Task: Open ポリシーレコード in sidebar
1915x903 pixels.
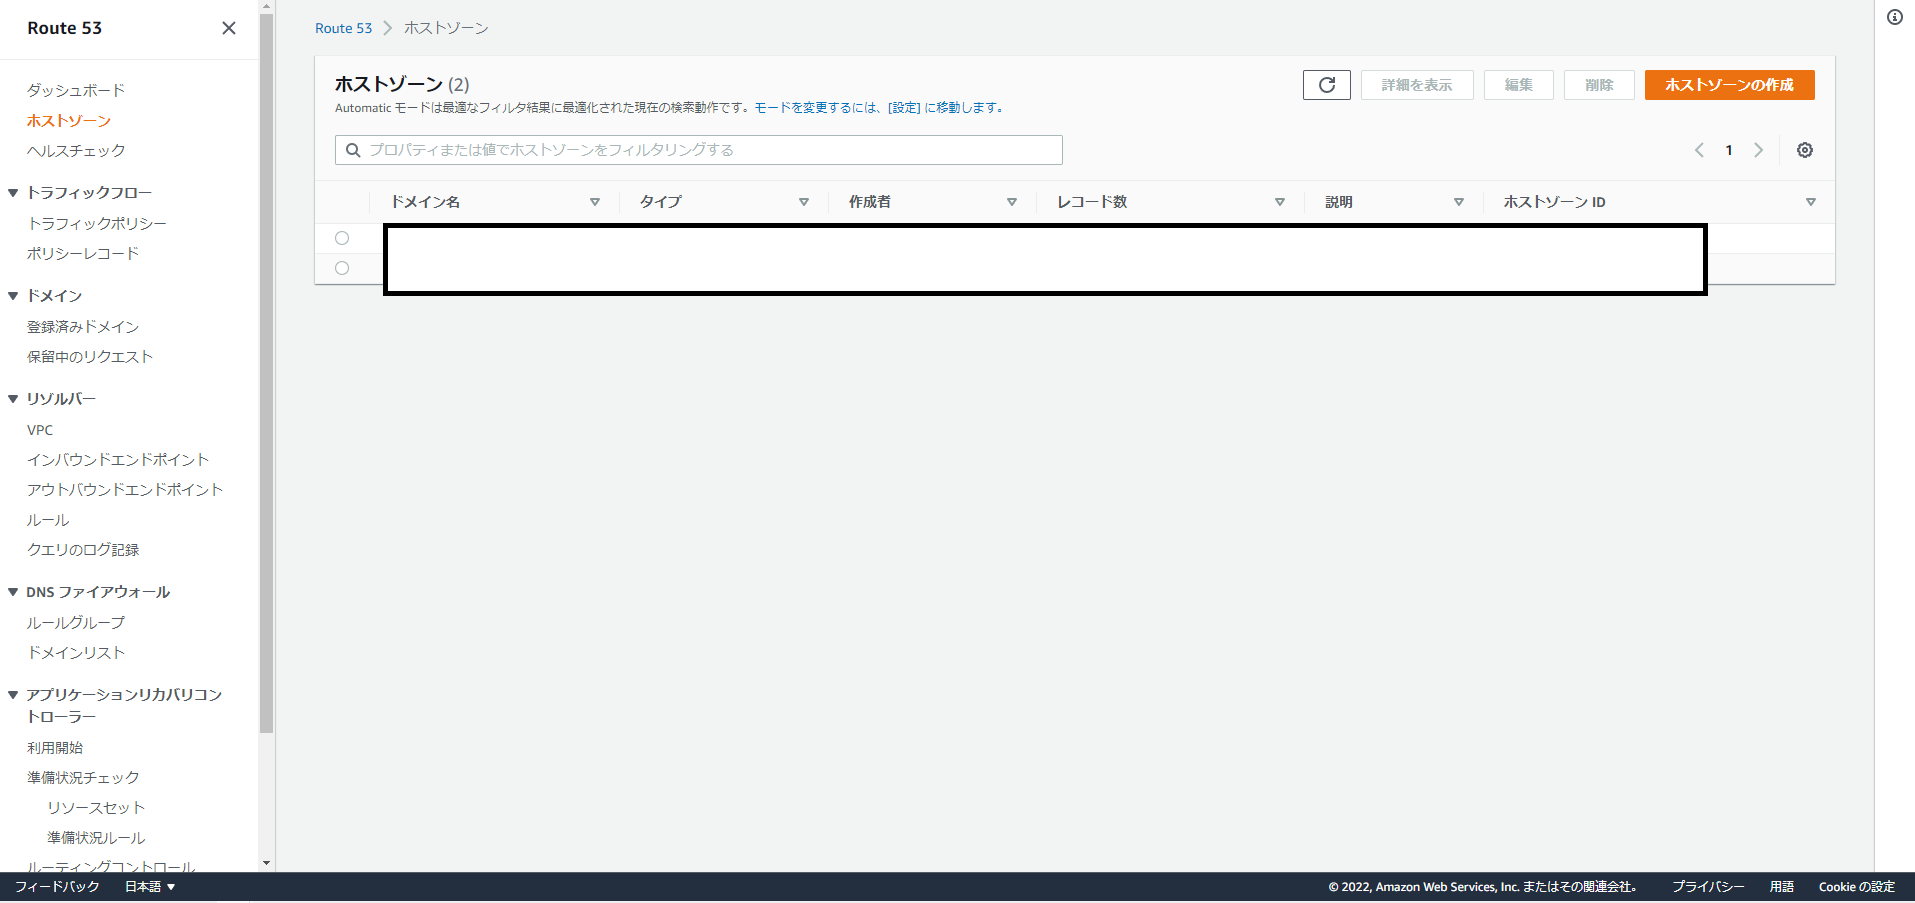Action: coord(83,253)
